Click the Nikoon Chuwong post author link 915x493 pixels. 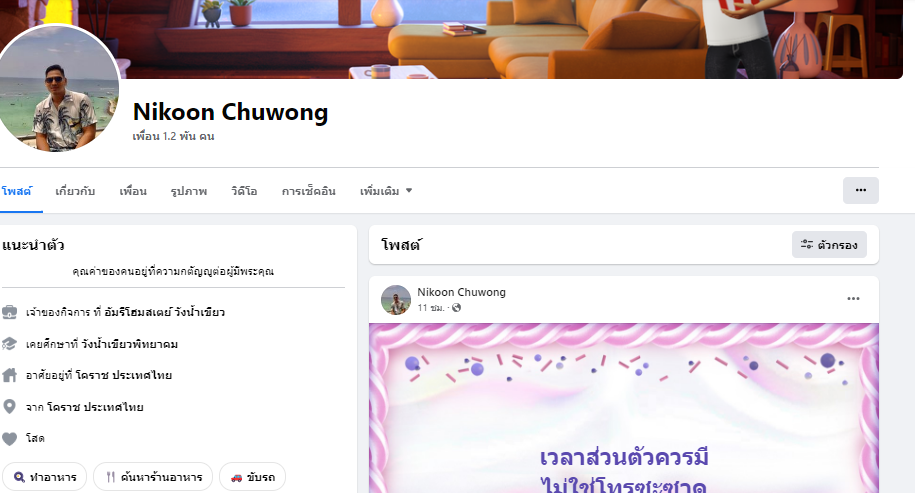click(461, 292)
